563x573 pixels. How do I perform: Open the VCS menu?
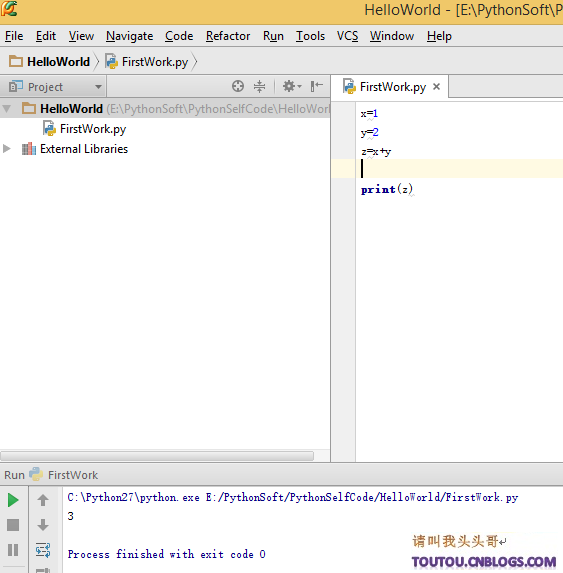pos(347,36)
